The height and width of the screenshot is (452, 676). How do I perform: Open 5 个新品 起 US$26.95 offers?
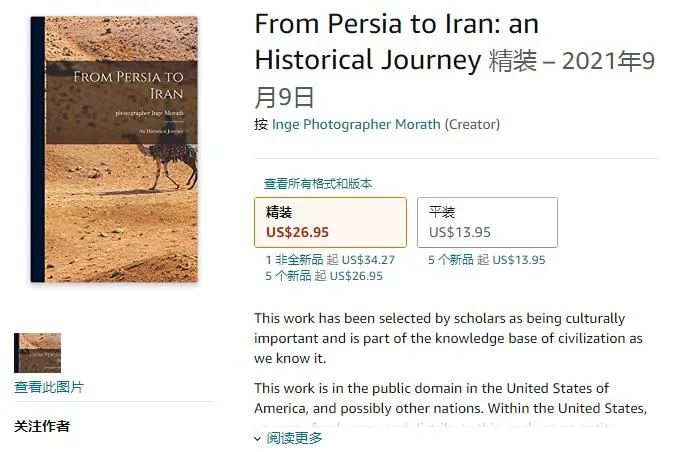324,276
